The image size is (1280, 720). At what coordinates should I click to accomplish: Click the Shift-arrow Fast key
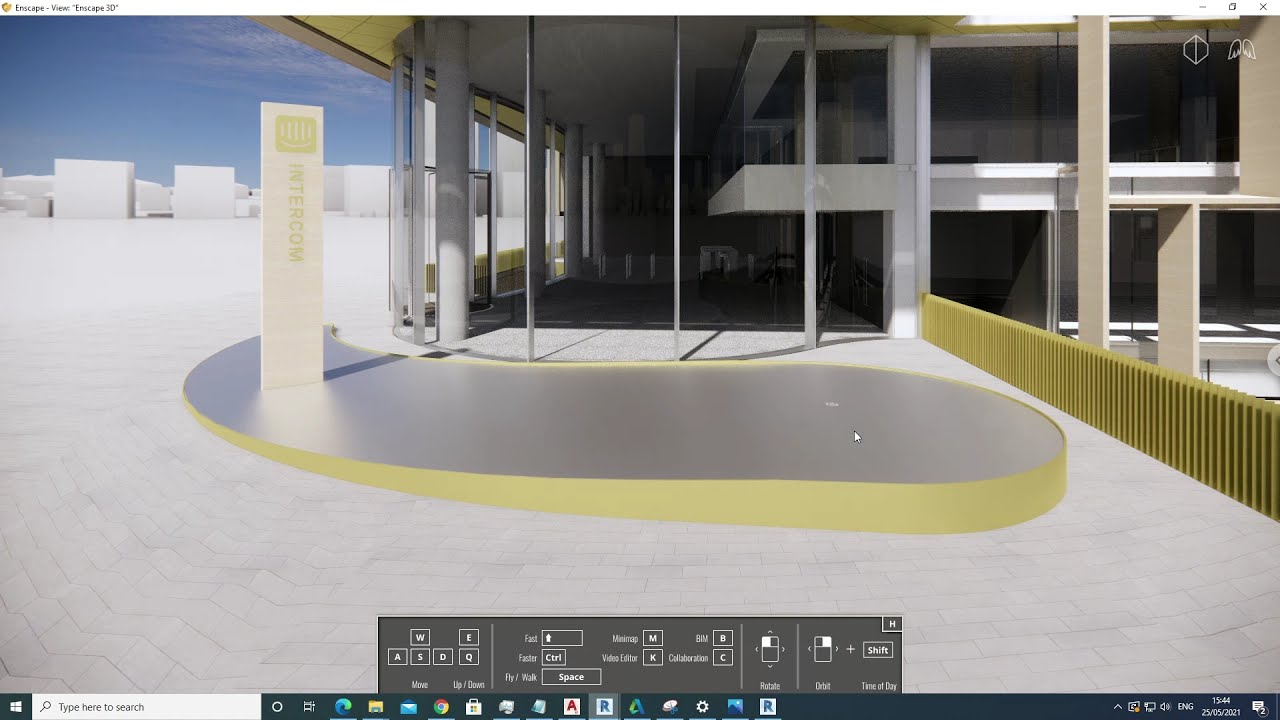[562, 638]
